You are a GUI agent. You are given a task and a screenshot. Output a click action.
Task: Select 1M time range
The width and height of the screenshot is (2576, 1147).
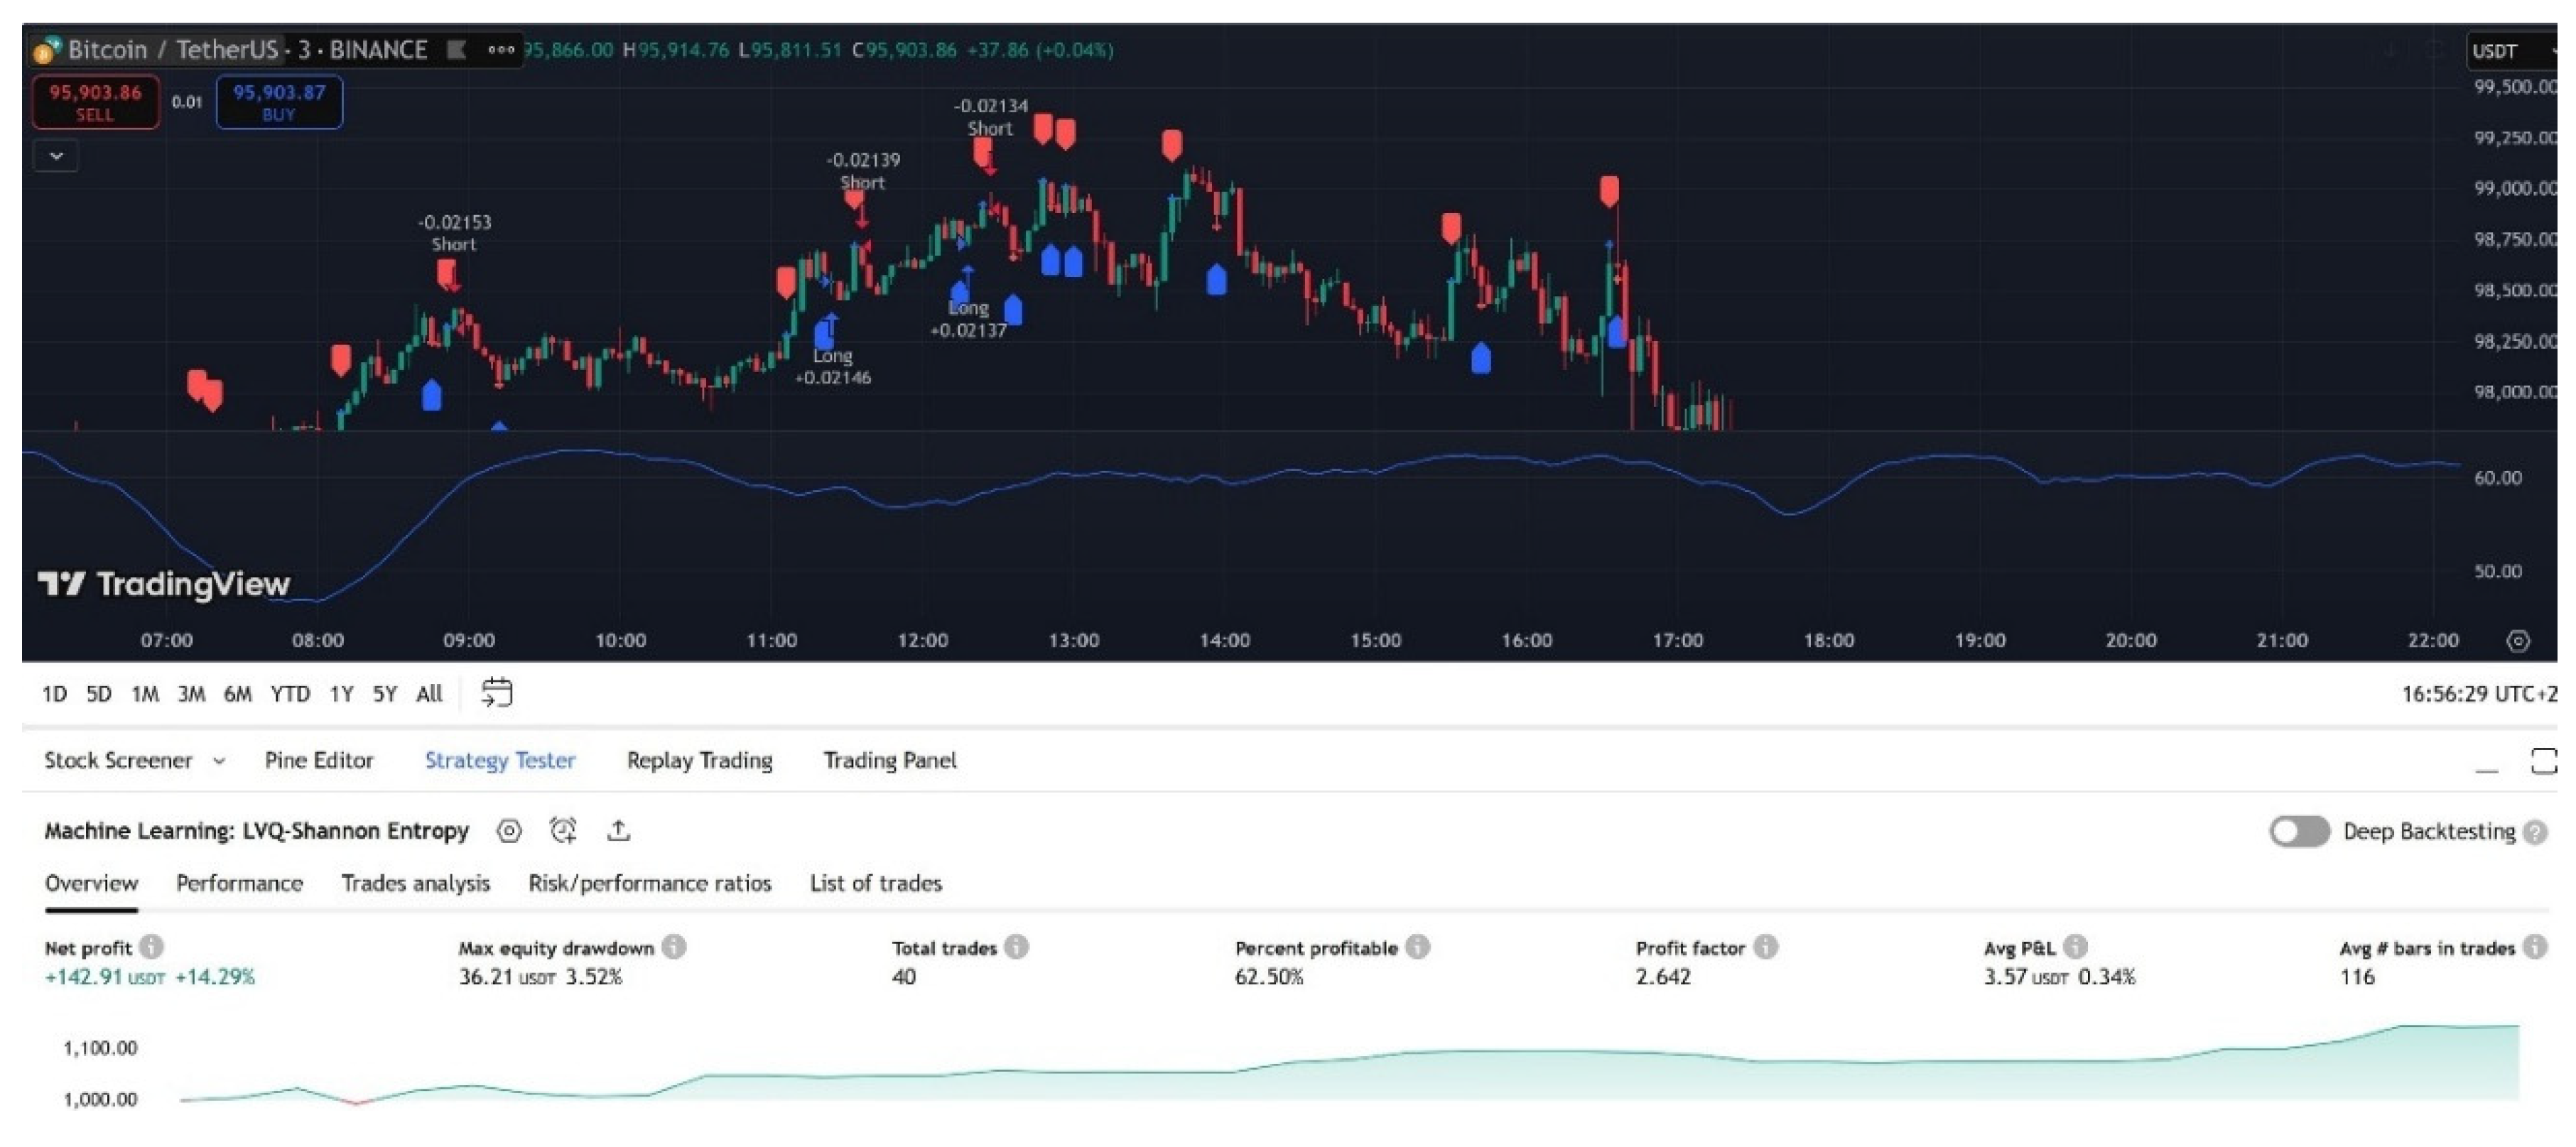click(x=145, y=694)
